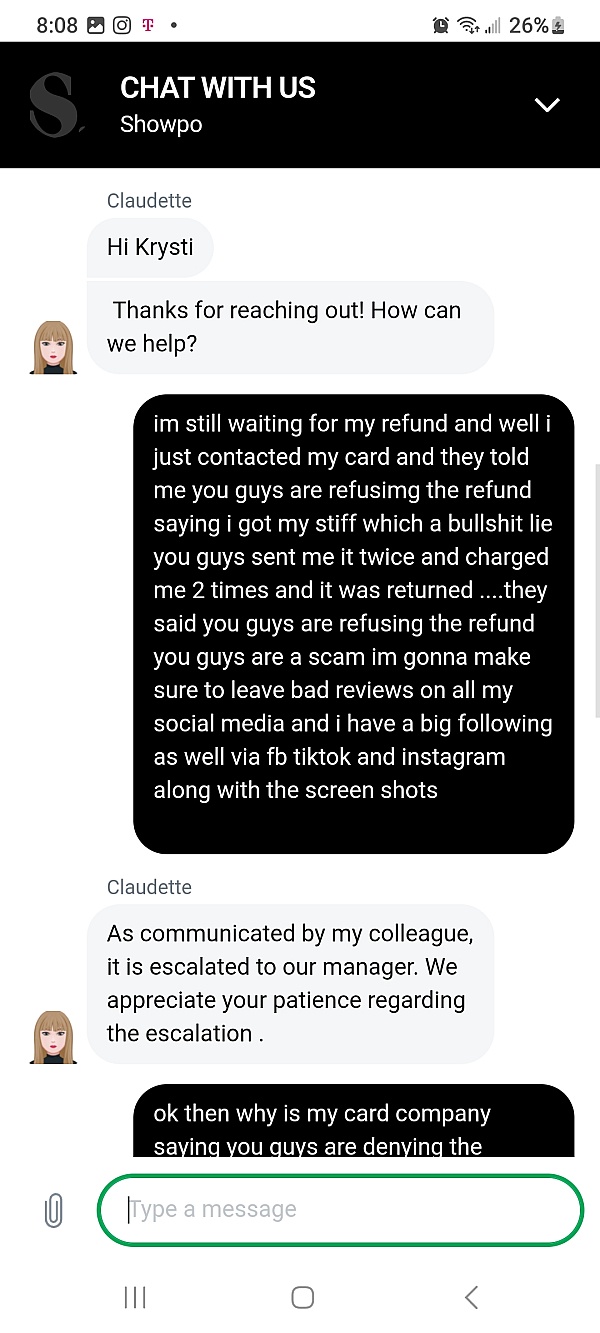The width and height of the screenshot is (600, 1333).
Task: Tap the "Thanks for reaching out" message
Action: tap(290, 327)
